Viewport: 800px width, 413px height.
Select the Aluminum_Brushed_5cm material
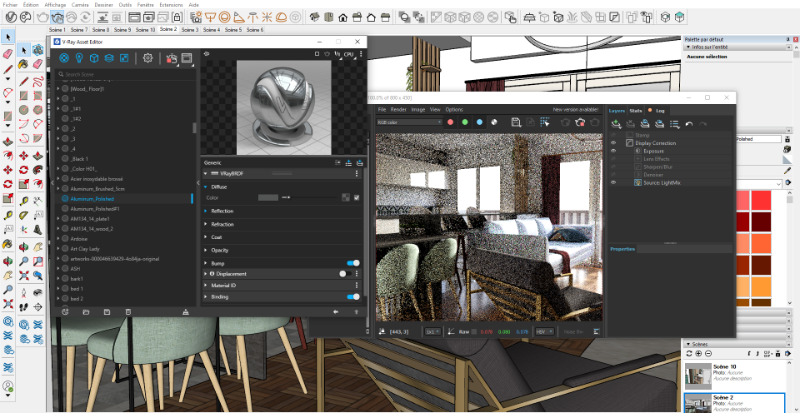click(x=97, y=188)
